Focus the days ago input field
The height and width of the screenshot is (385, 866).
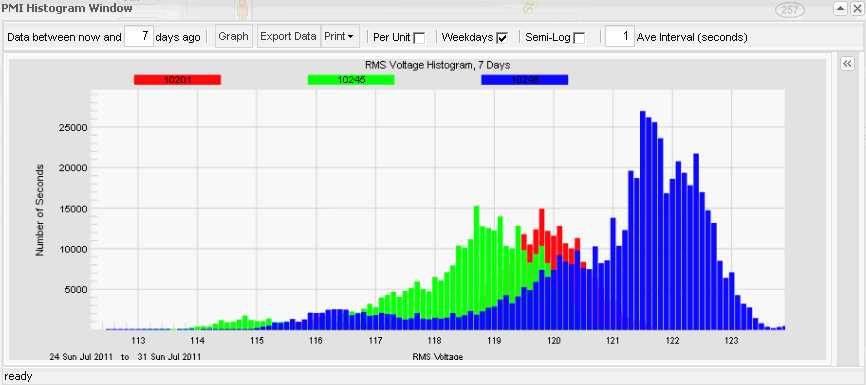[139, 37]
